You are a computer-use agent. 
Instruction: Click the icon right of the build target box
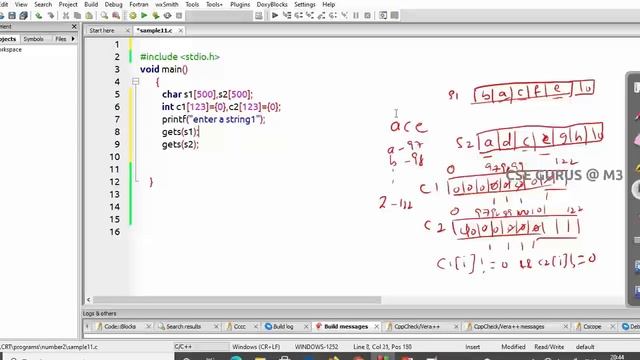click(x=259, y=16)
